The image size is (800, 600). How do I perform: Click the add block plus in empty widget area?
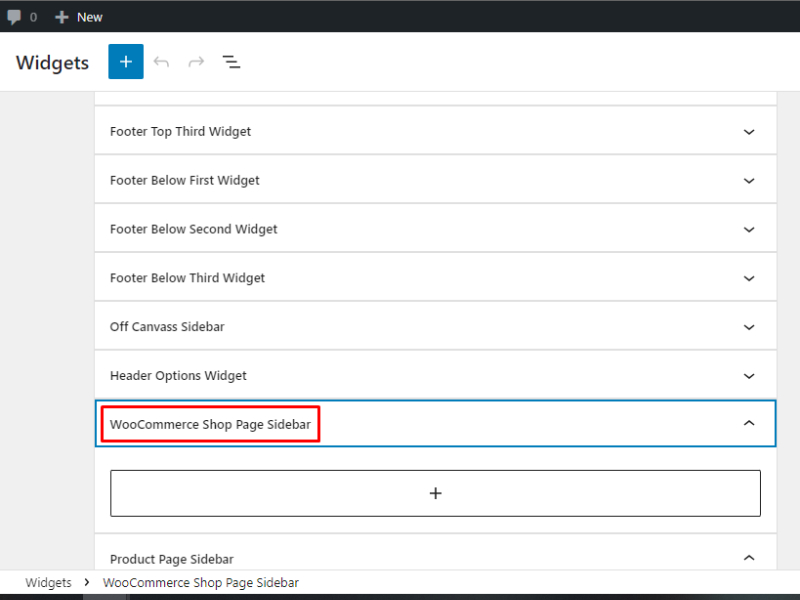[435, 493]
